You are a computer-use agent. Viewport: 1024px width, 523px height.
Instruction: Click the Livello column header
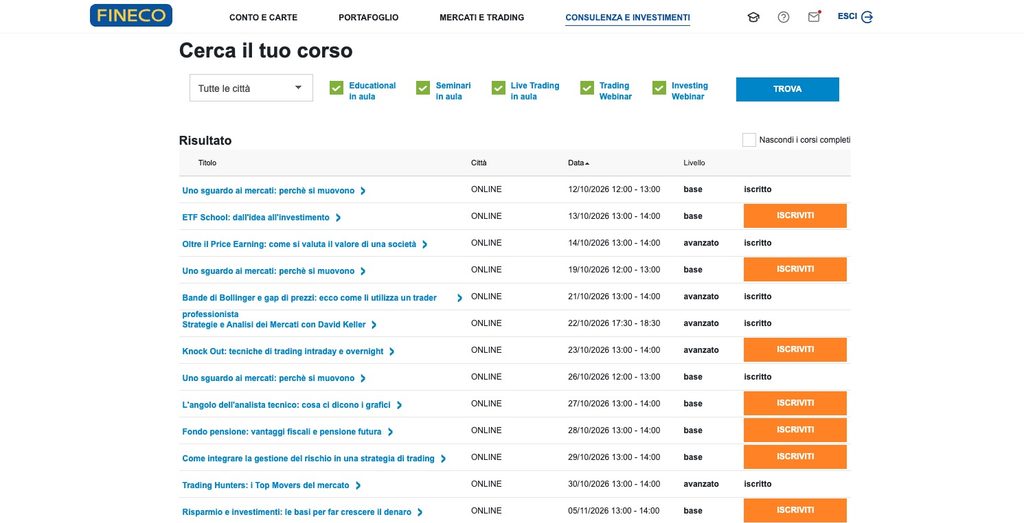[694, 163]
